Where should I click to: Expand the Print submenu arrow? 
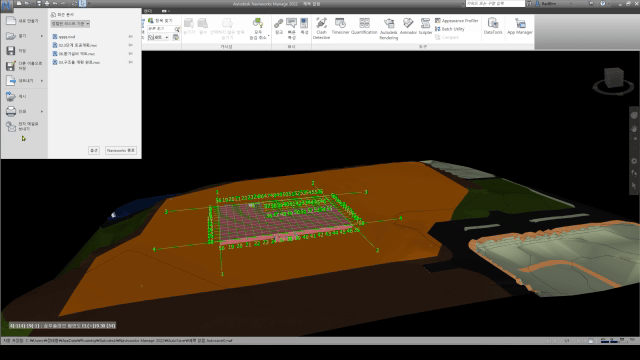click(42, 111)
